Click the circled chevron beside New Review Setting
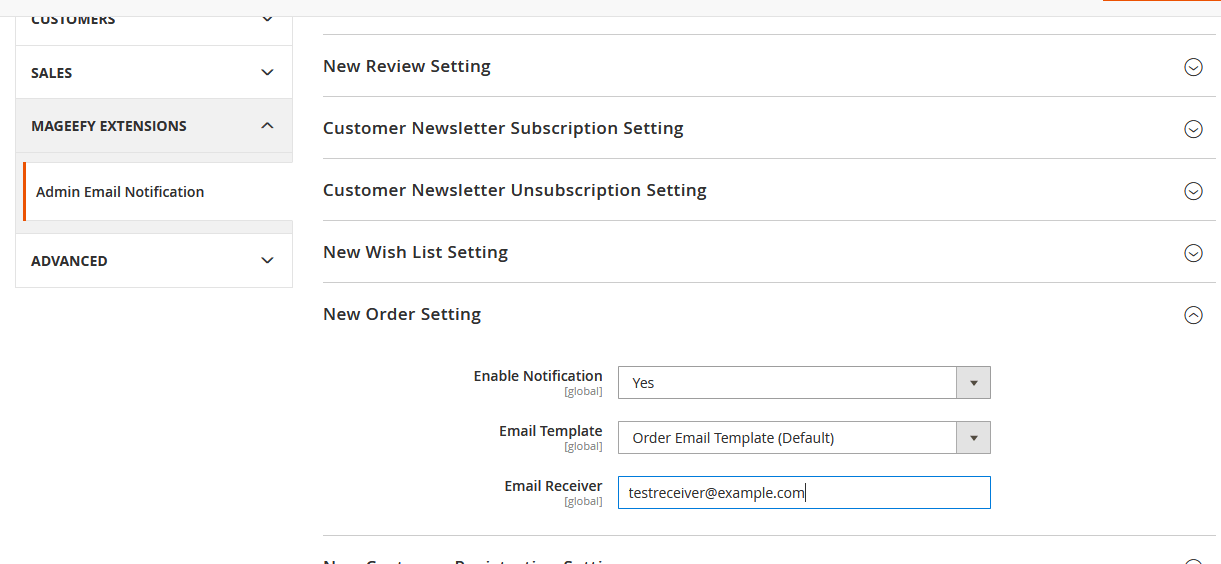The width and height of the screenshot is (1221, 564). (x=1193, y=67)
